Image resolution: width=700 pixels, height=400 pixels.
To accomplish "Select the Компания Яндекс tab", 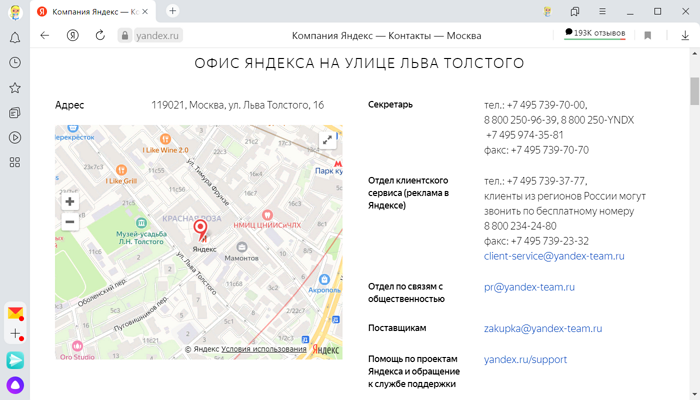I will coord(93,12).
